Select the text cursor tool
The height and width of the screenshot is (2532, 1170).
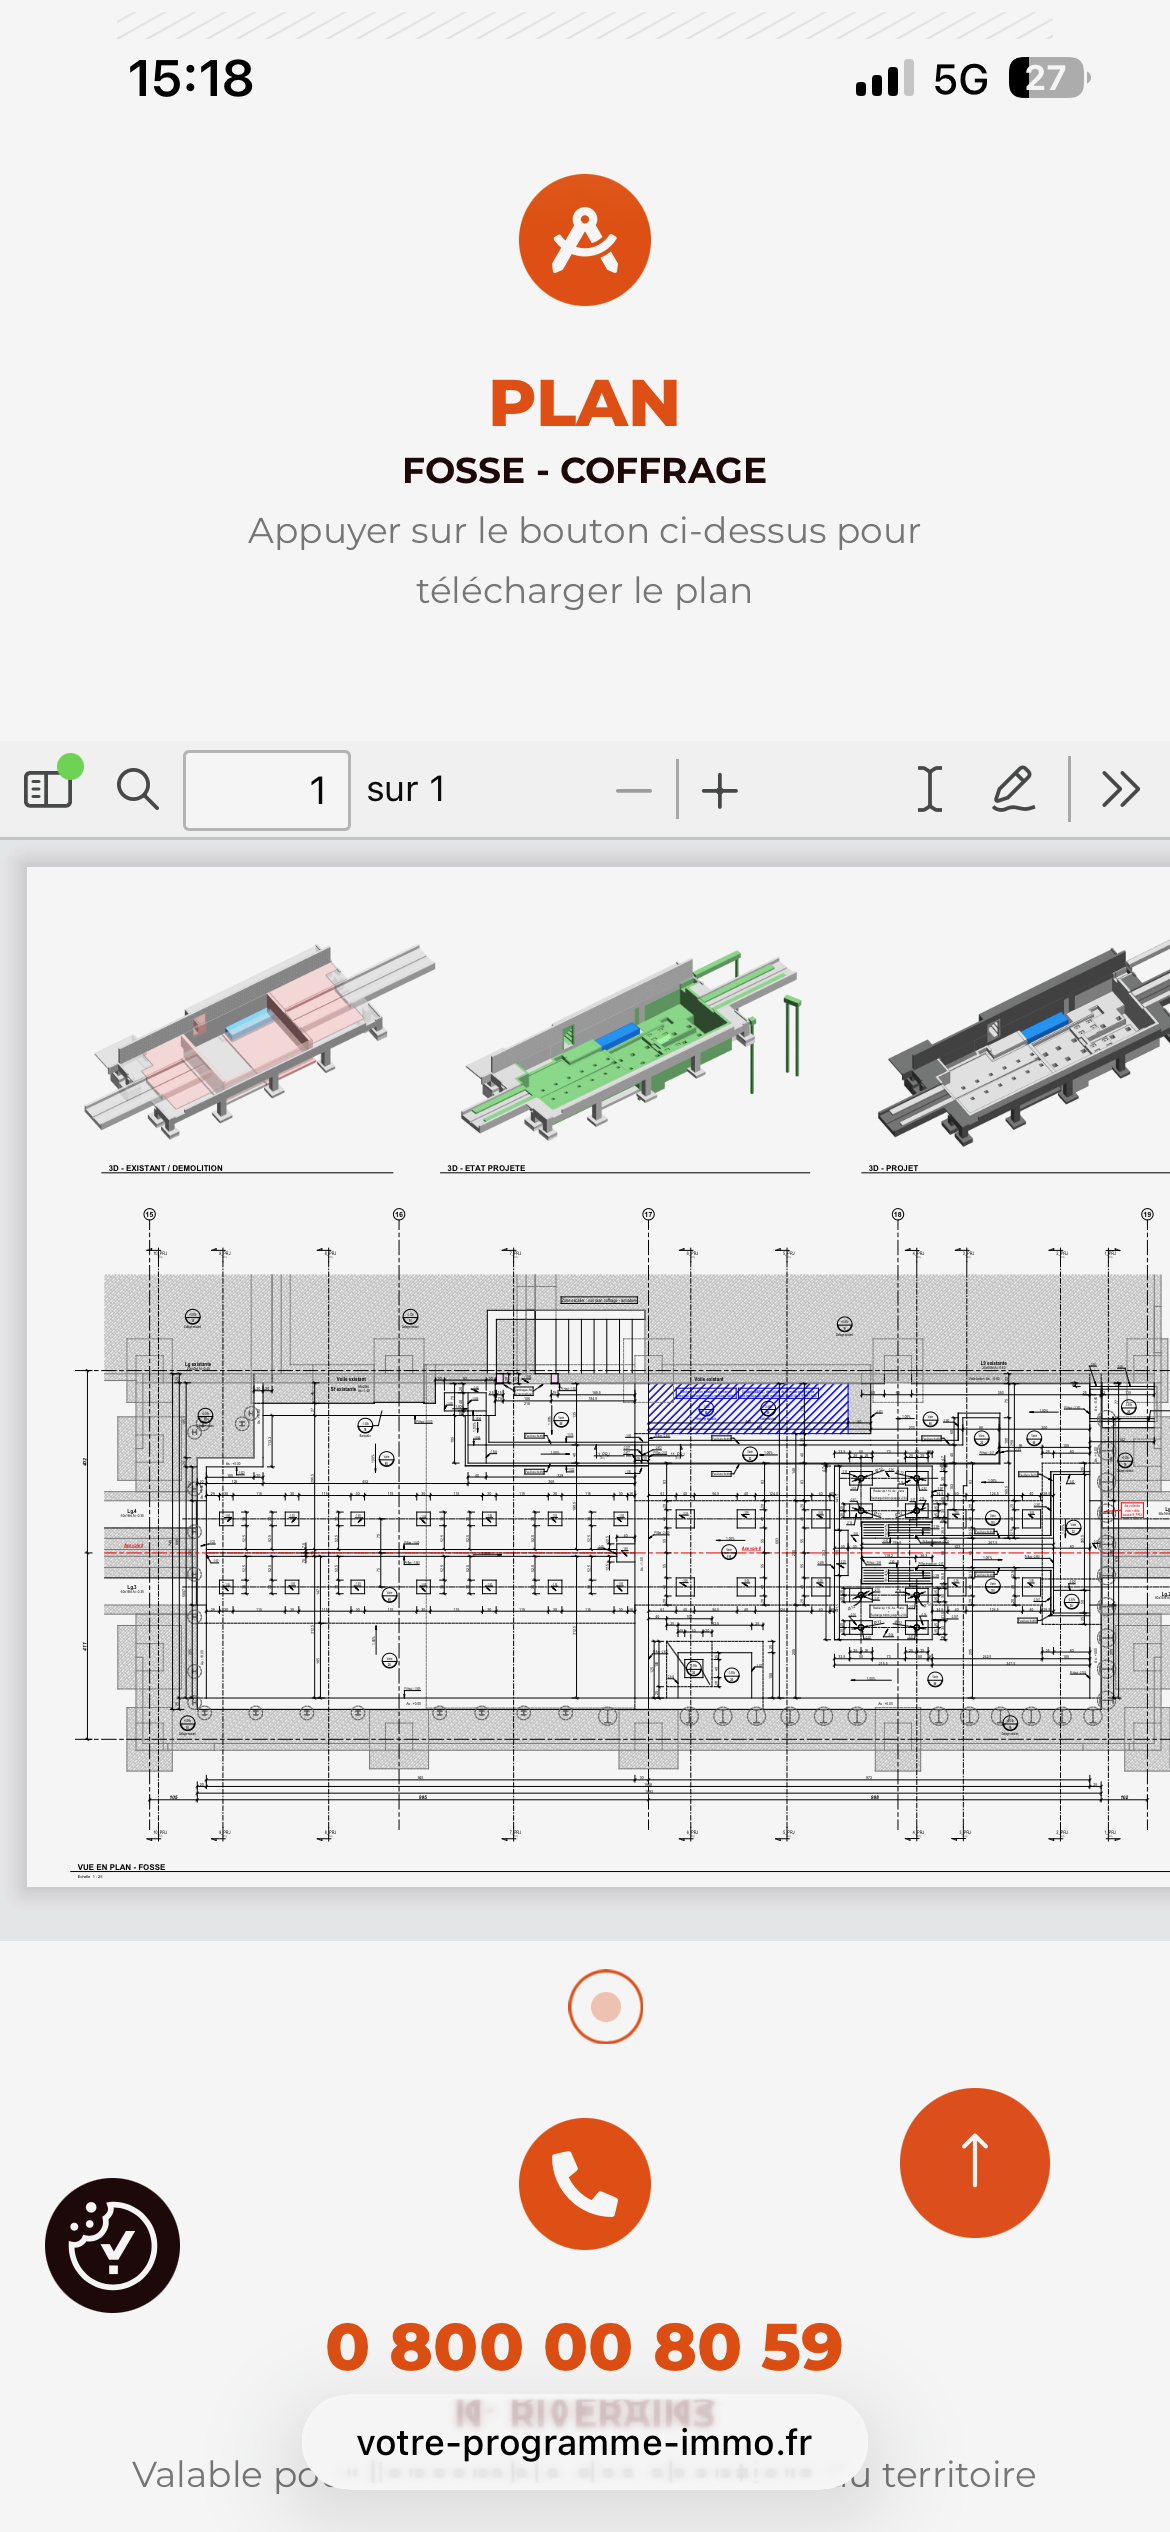[929, 789]
